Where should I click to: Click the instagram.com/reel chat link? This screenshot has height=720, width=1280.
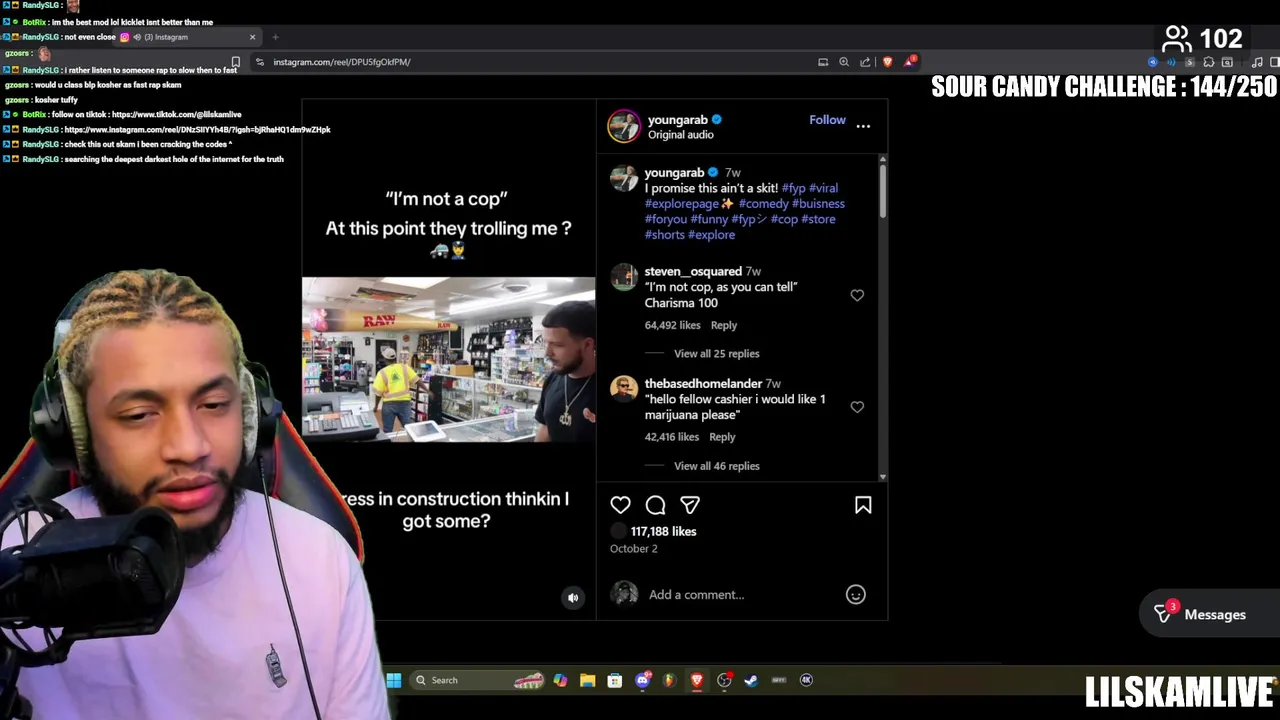pyautogui.click(x=197, y=130)
